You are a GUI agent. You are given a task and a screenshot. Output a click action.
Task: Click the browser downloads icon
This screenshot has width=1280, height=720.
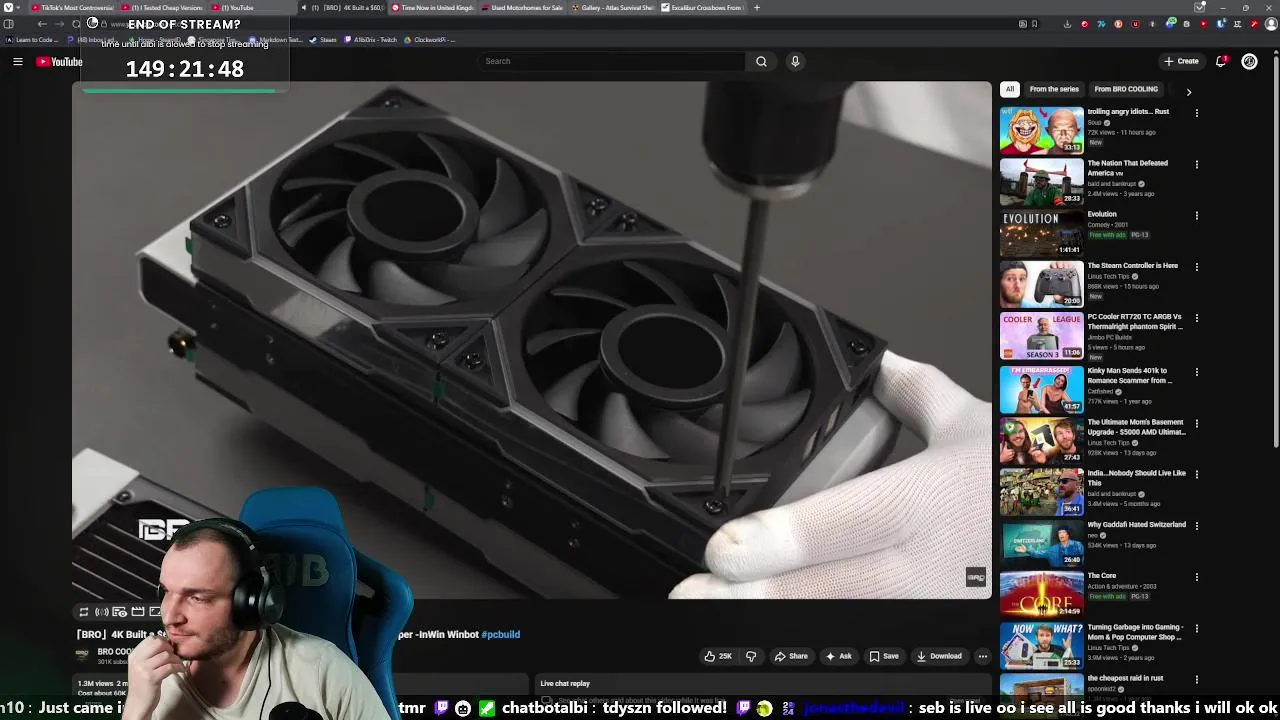pos(1067,24)
